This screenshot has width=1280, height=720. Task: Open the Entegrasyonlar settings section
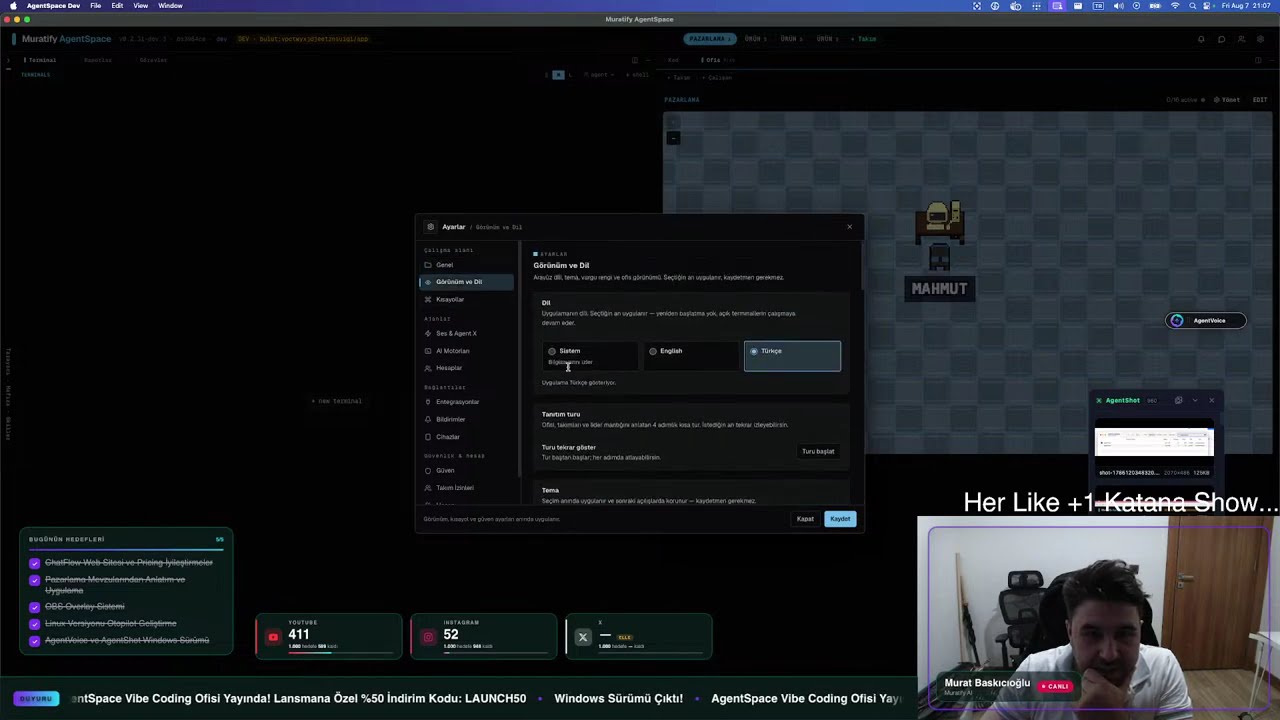(x=466, y=402)
